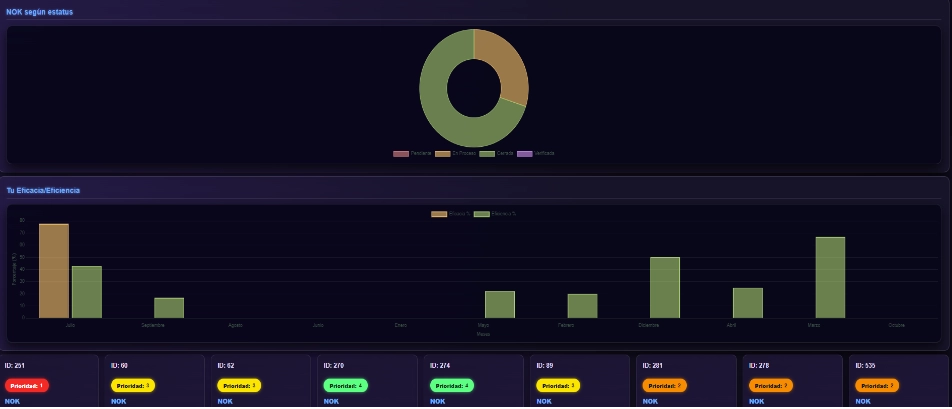Open the NOK link on card ID 251

(12, 401)
